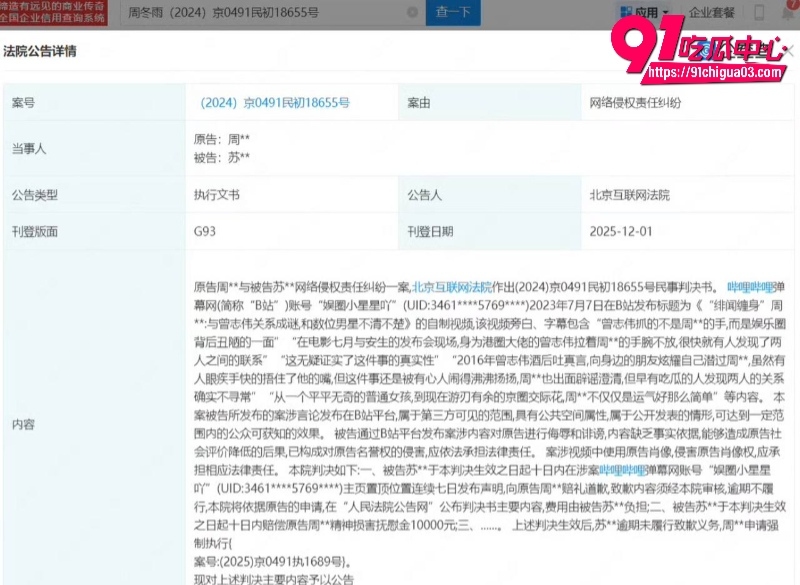
Task: Click the 案号:(2025)京0491执1689号 line
Action: point(272,562)
